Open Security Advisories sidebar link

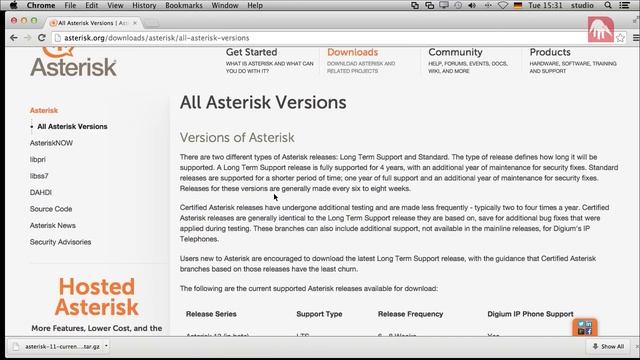tap(60, 242)
